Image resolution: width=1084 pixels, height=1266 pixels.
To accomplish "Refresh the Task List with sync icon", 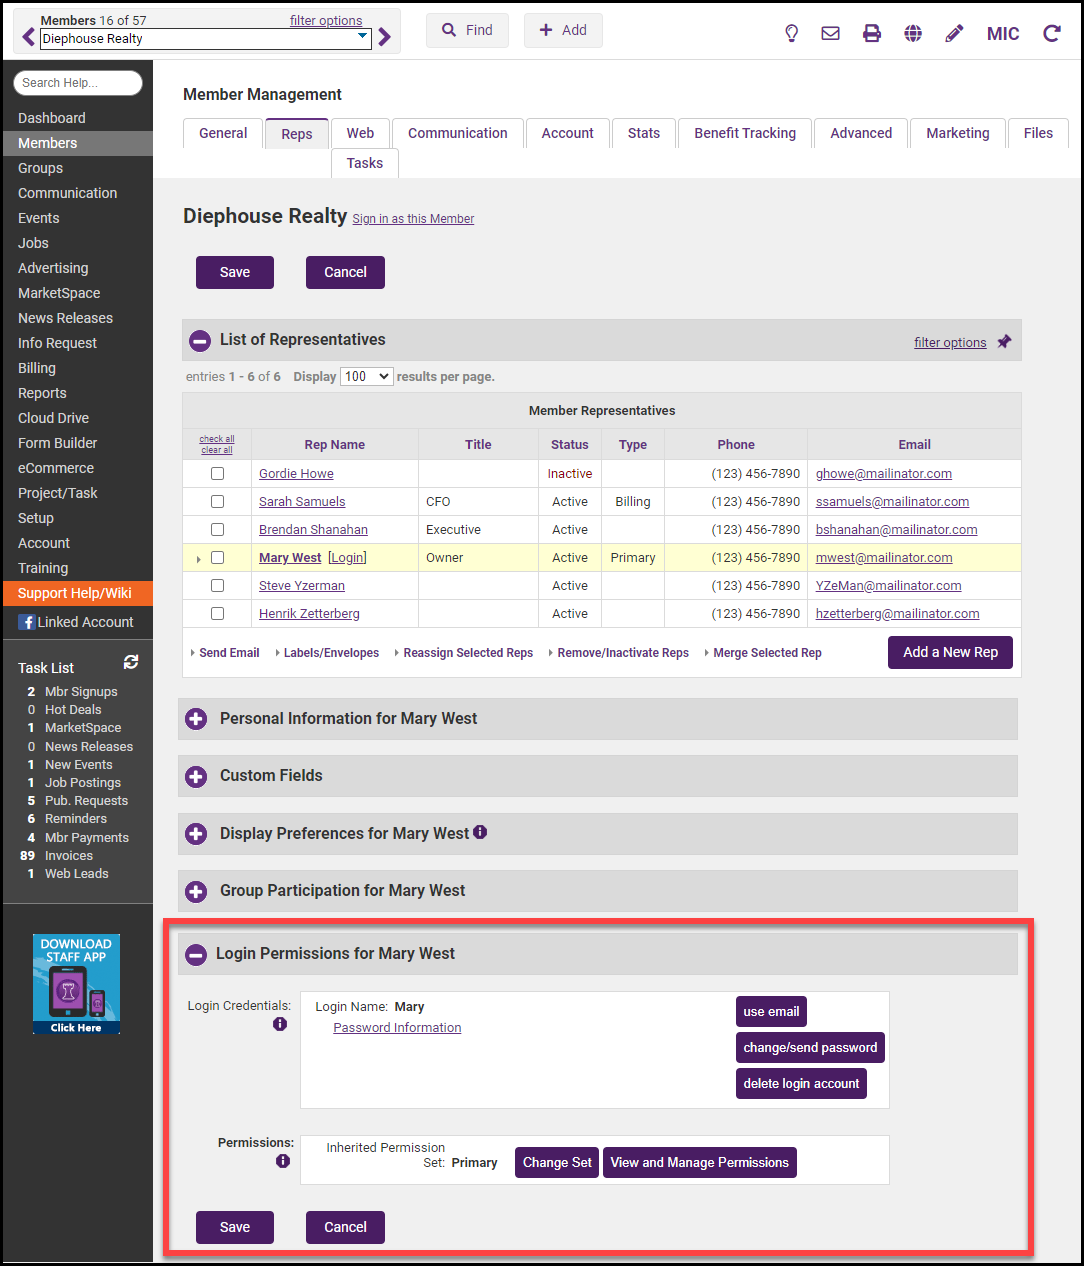I will [131, 662].
